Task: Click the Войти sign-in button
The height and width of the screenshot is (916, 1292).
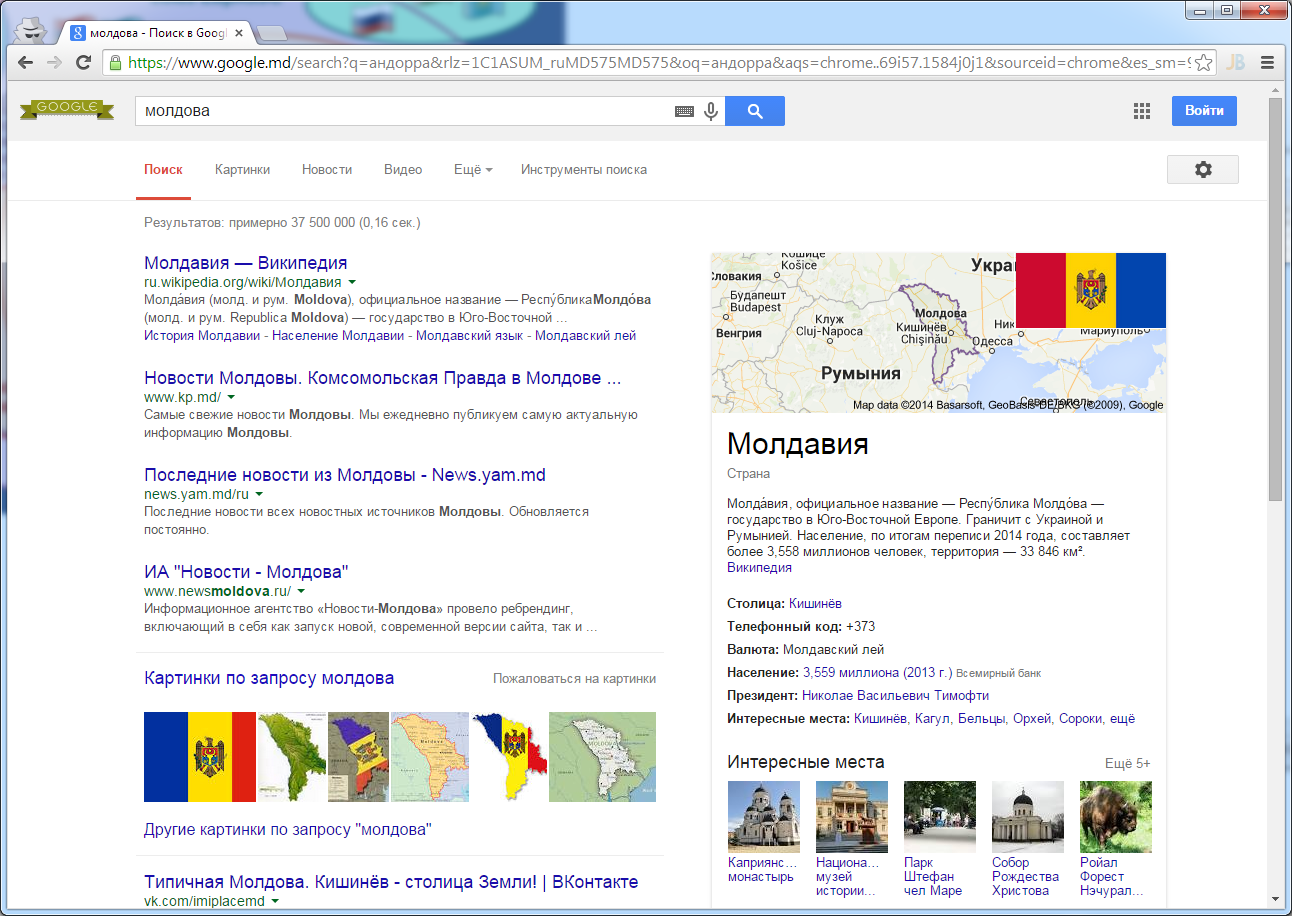Action: 1204,111
